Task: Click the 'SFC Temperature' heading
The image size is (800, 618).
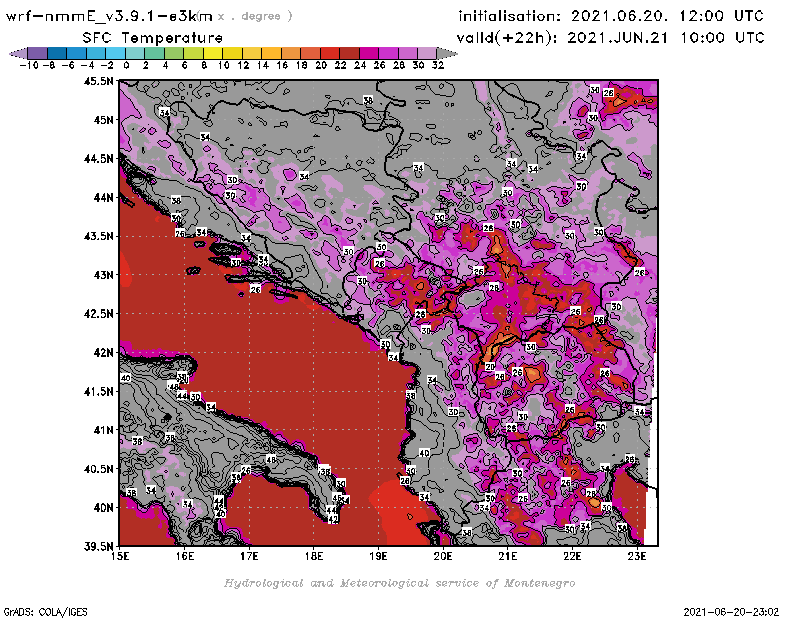Action: 153,38
